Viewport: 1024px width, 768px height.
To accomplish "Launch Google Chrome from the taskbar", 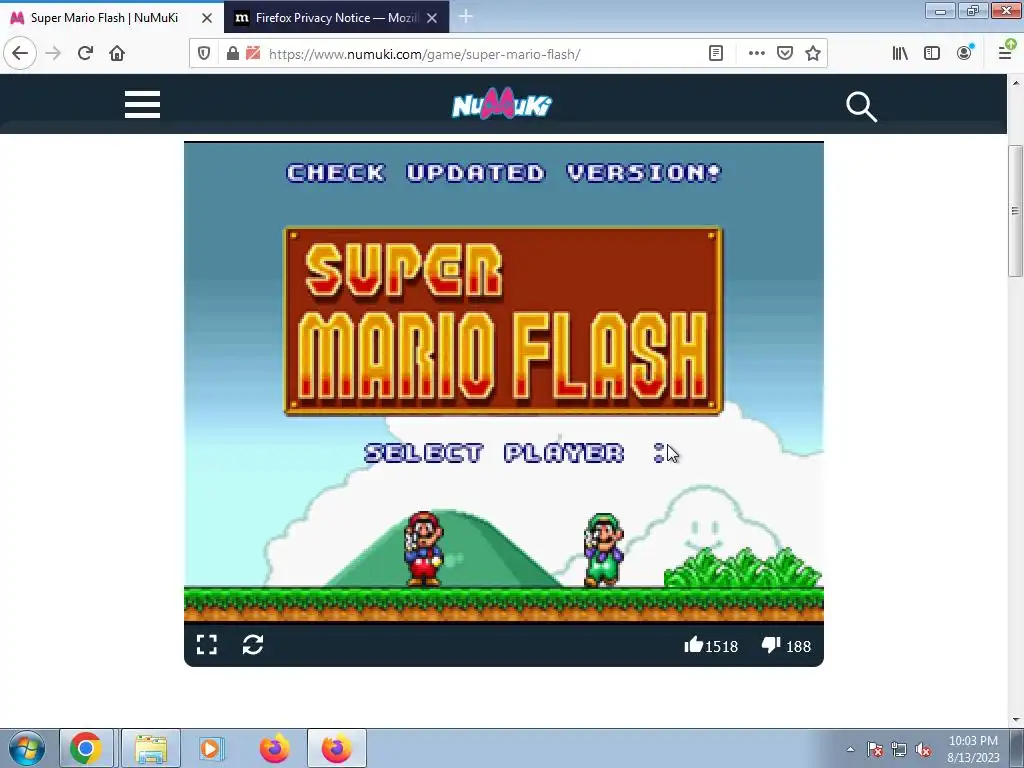I will (86, 748).
